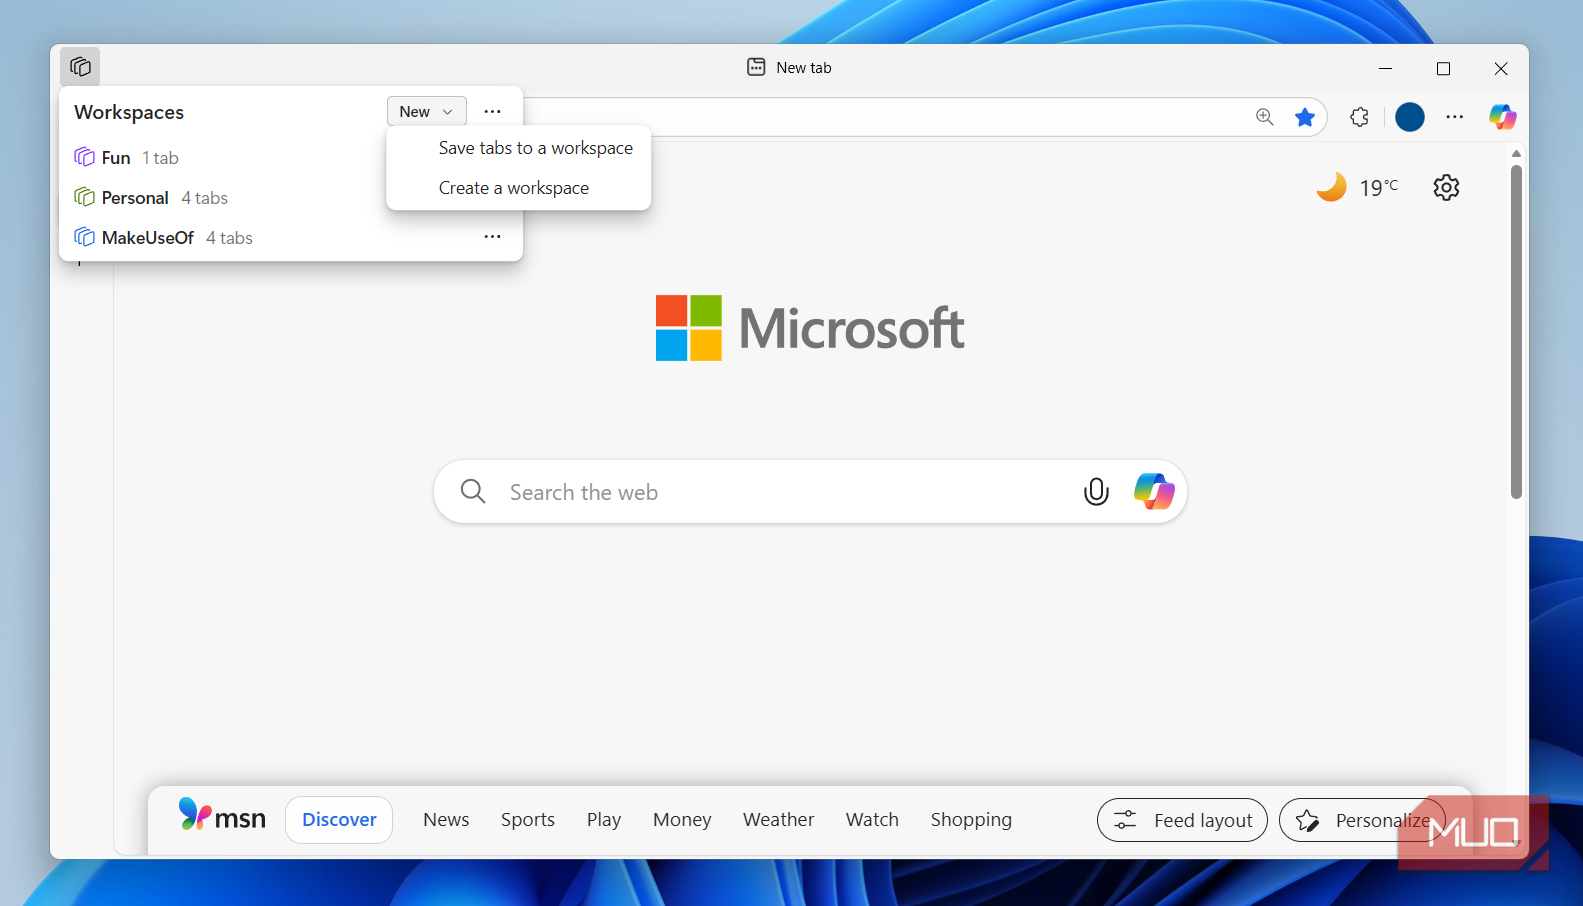Select Save tabs to a workspace
This screenshot has height=906, width=1583.
pos(535,148)
